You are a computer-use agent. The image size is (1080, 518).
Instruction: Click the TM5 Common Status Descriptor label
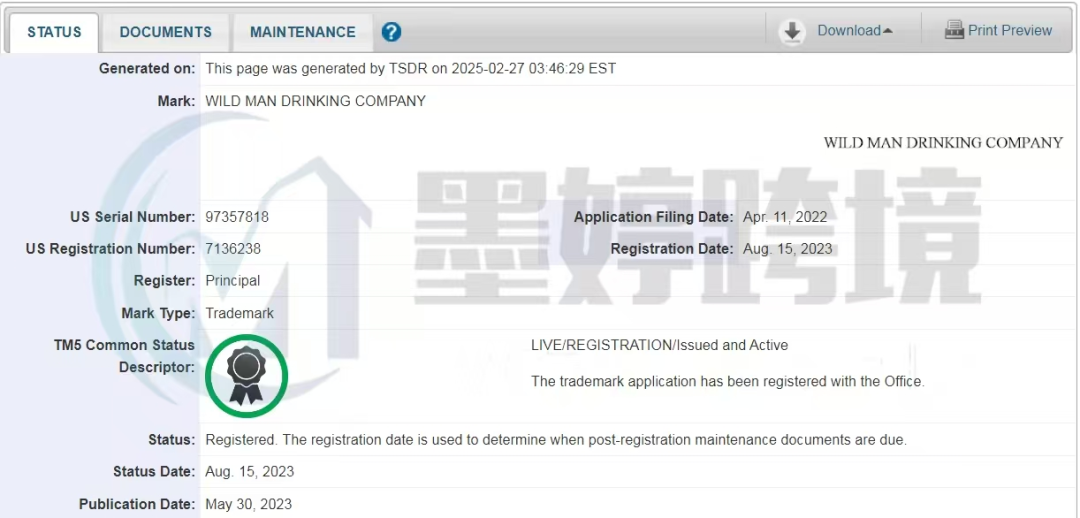click(124, 356)
